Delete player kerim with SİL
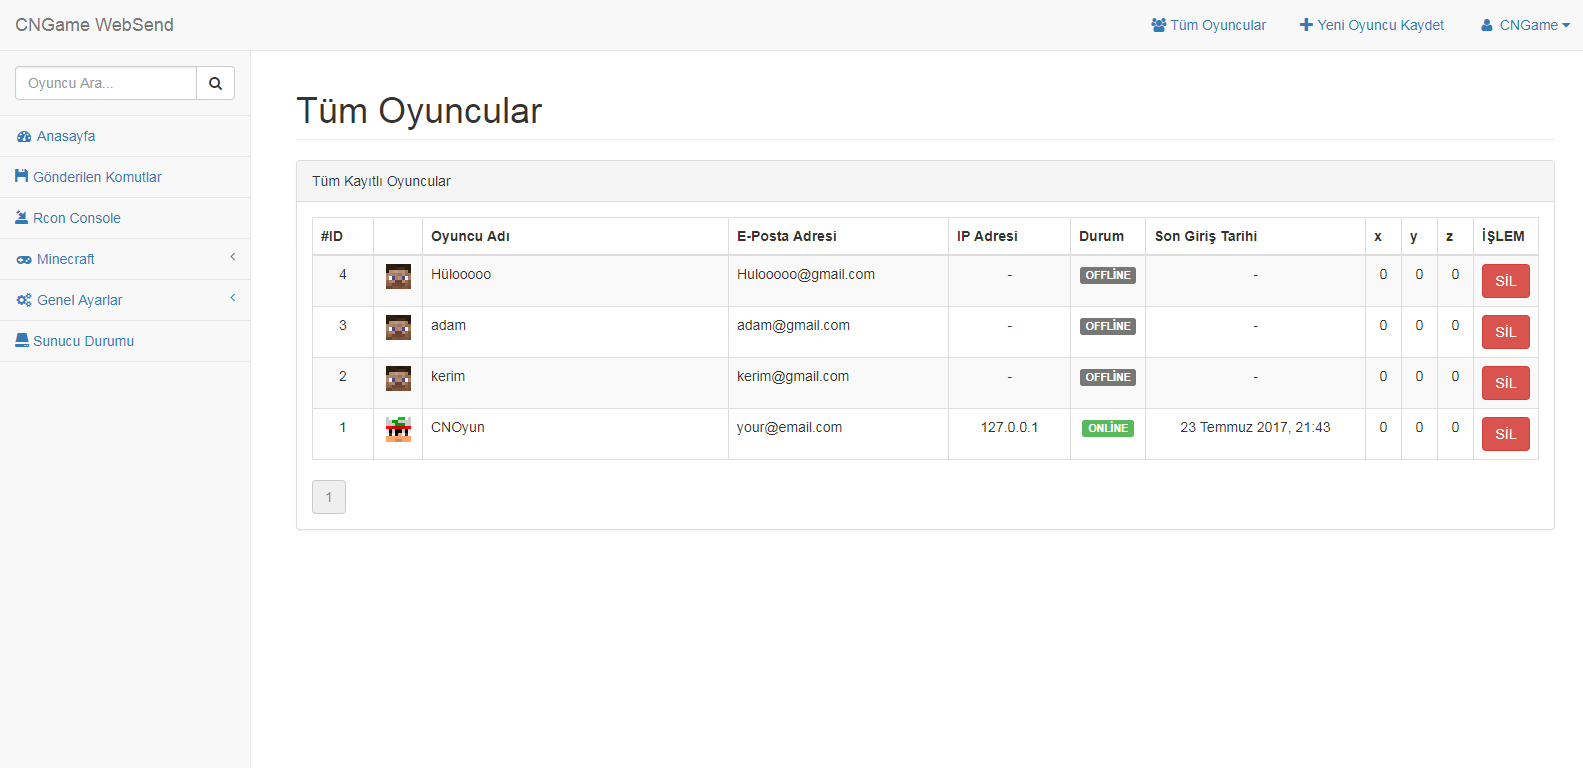Viewport: 1583px width, 768px height. tap(1505, 383)
